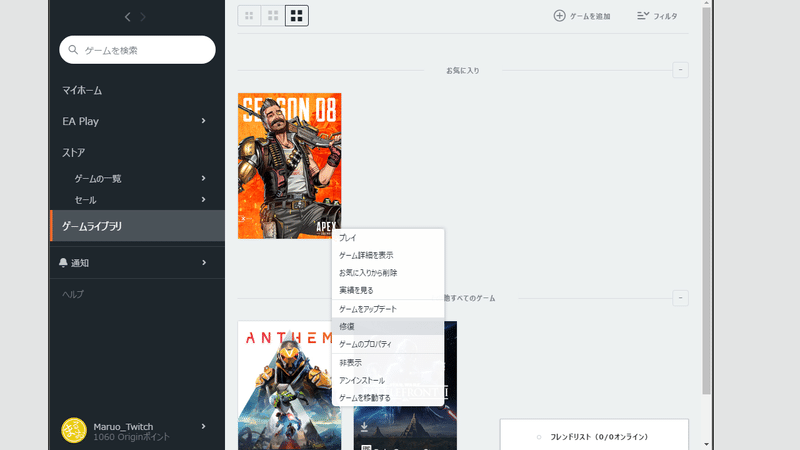Choose 実績を見る from context menu

tap(388, 290)
